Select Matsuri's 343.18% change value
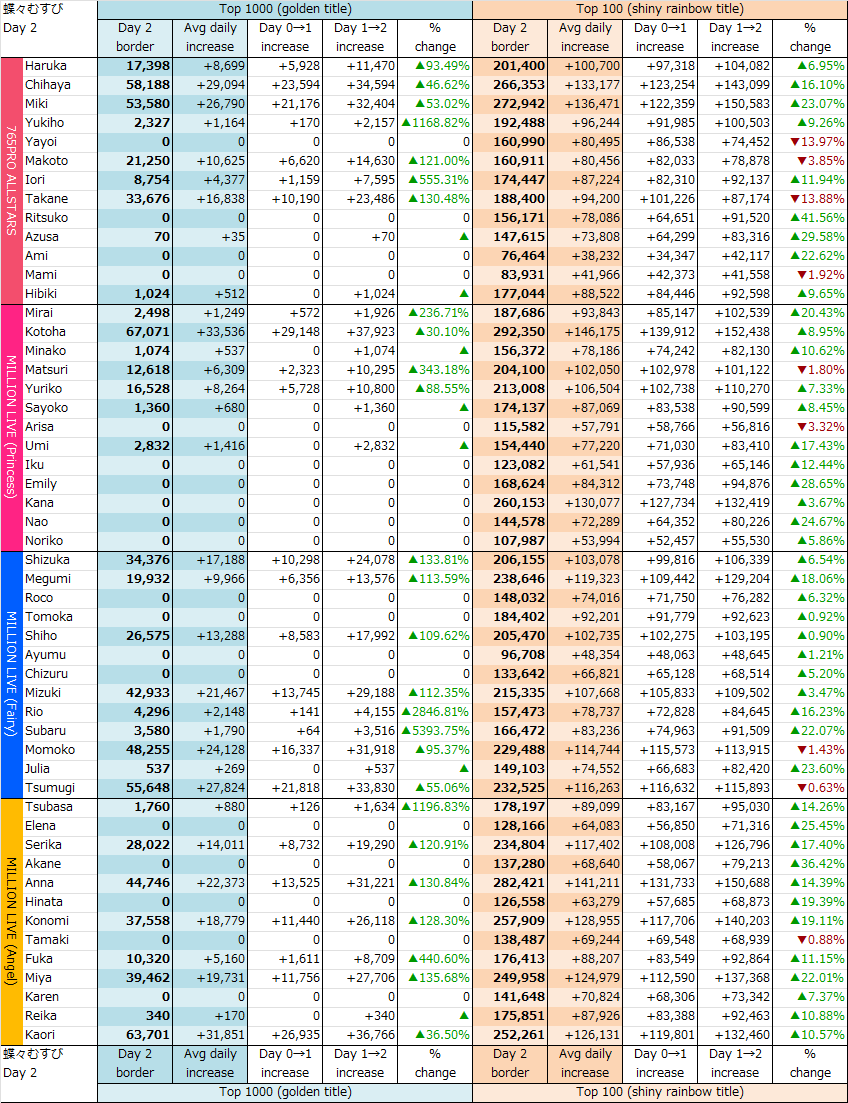The height and width of the screenshot is (1103, 848). [435, 370]
